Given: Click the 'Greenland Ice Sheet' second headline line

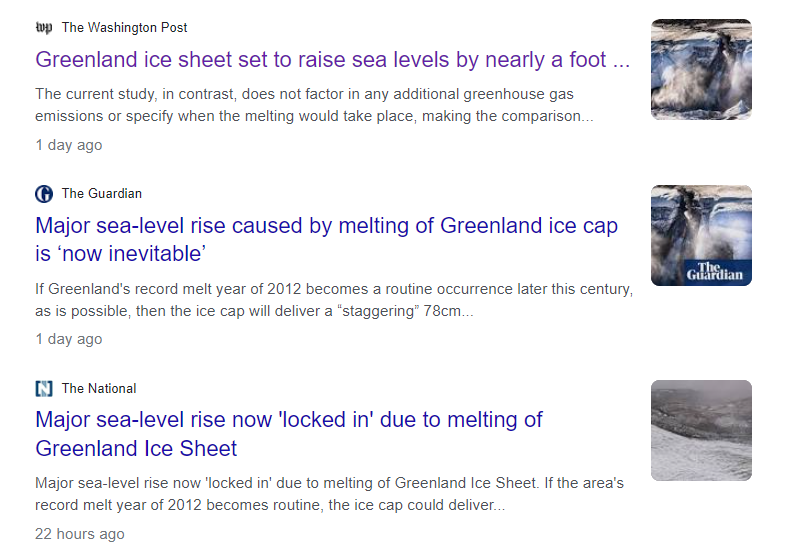Looking at the screenshot, I should tap(136, 448).
